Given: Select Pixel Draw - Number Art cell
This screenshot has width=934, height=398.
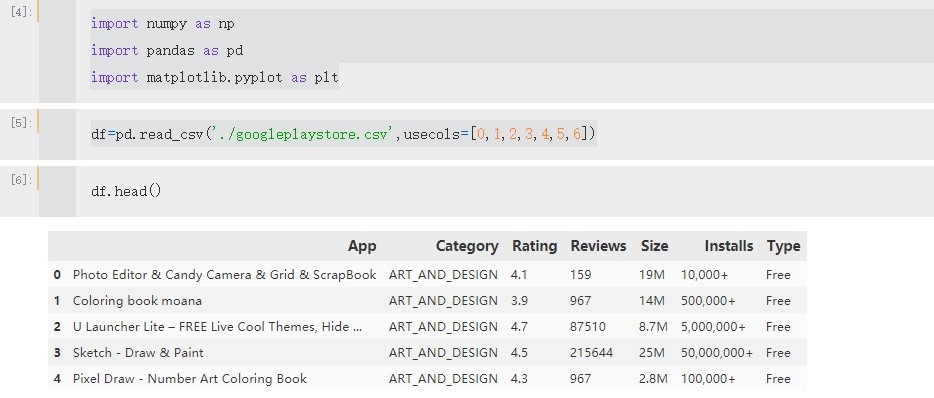Looking at the screenshot, I should tap(189, 378).
